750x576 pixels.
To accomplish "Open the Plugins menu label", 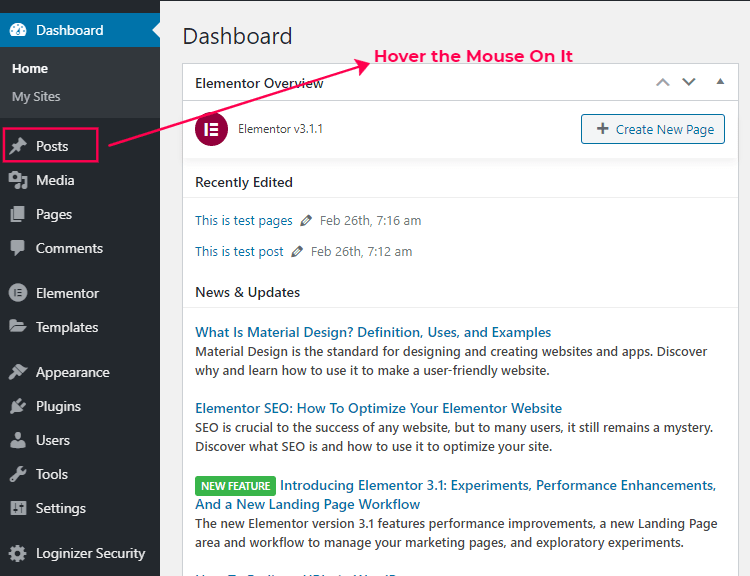I will pyautogui.click(x=58, y=406).
